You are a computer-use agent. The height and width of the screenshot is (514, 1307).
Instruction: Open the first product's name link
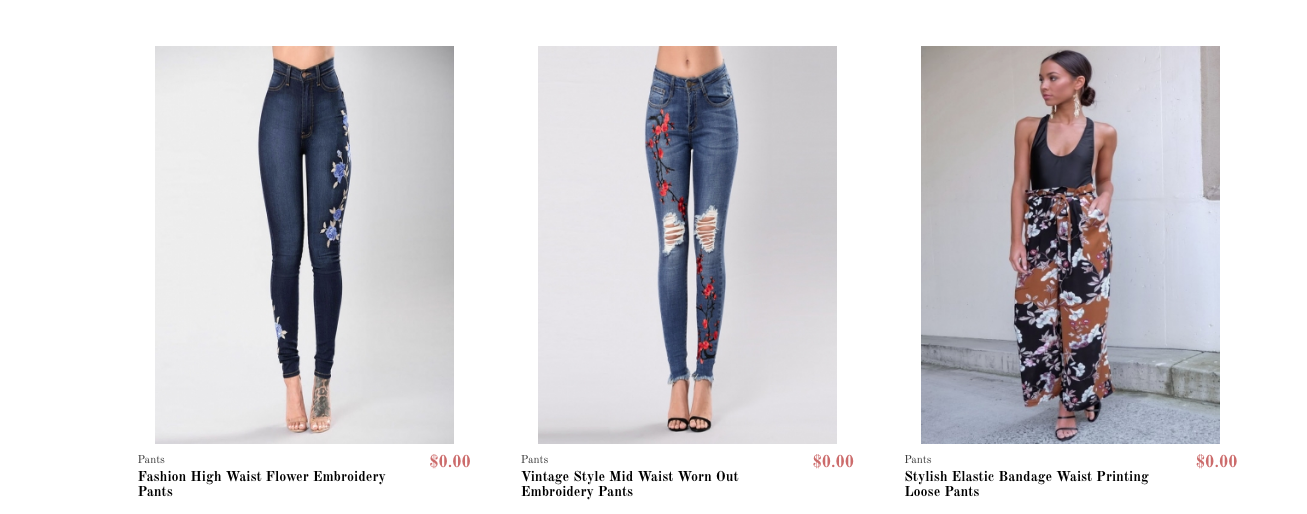261,484
